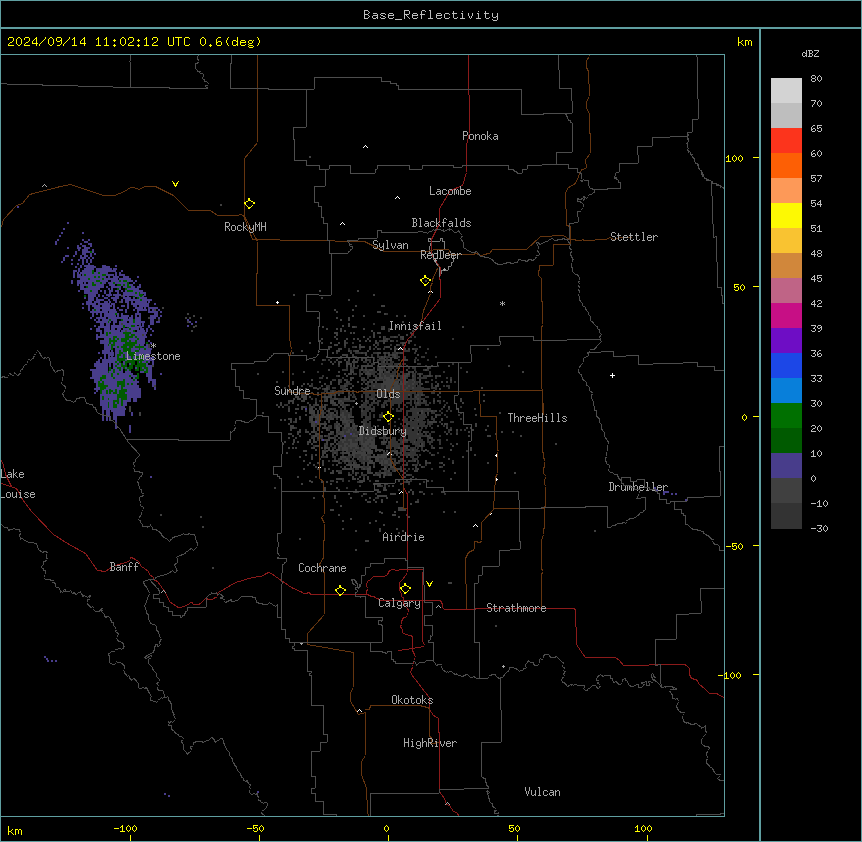Pick the slate purple 0-10 dBZ legend swatch
This screenshot has height=842, width=862.
786,466
